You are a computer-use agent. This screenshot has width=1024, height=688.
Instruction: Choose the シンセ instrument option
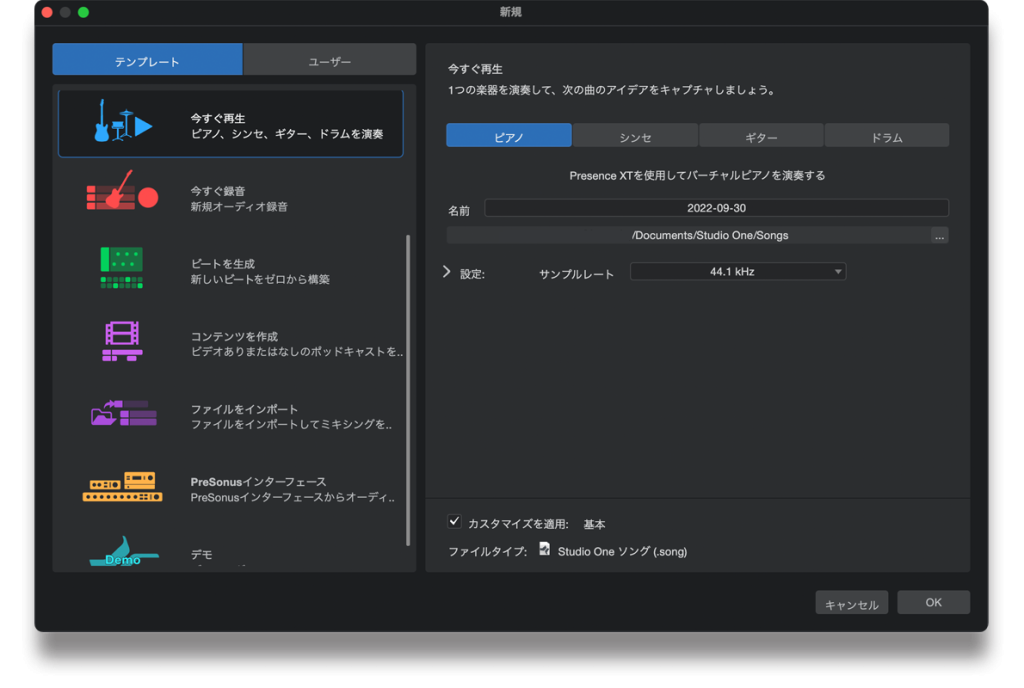(635, 136)
